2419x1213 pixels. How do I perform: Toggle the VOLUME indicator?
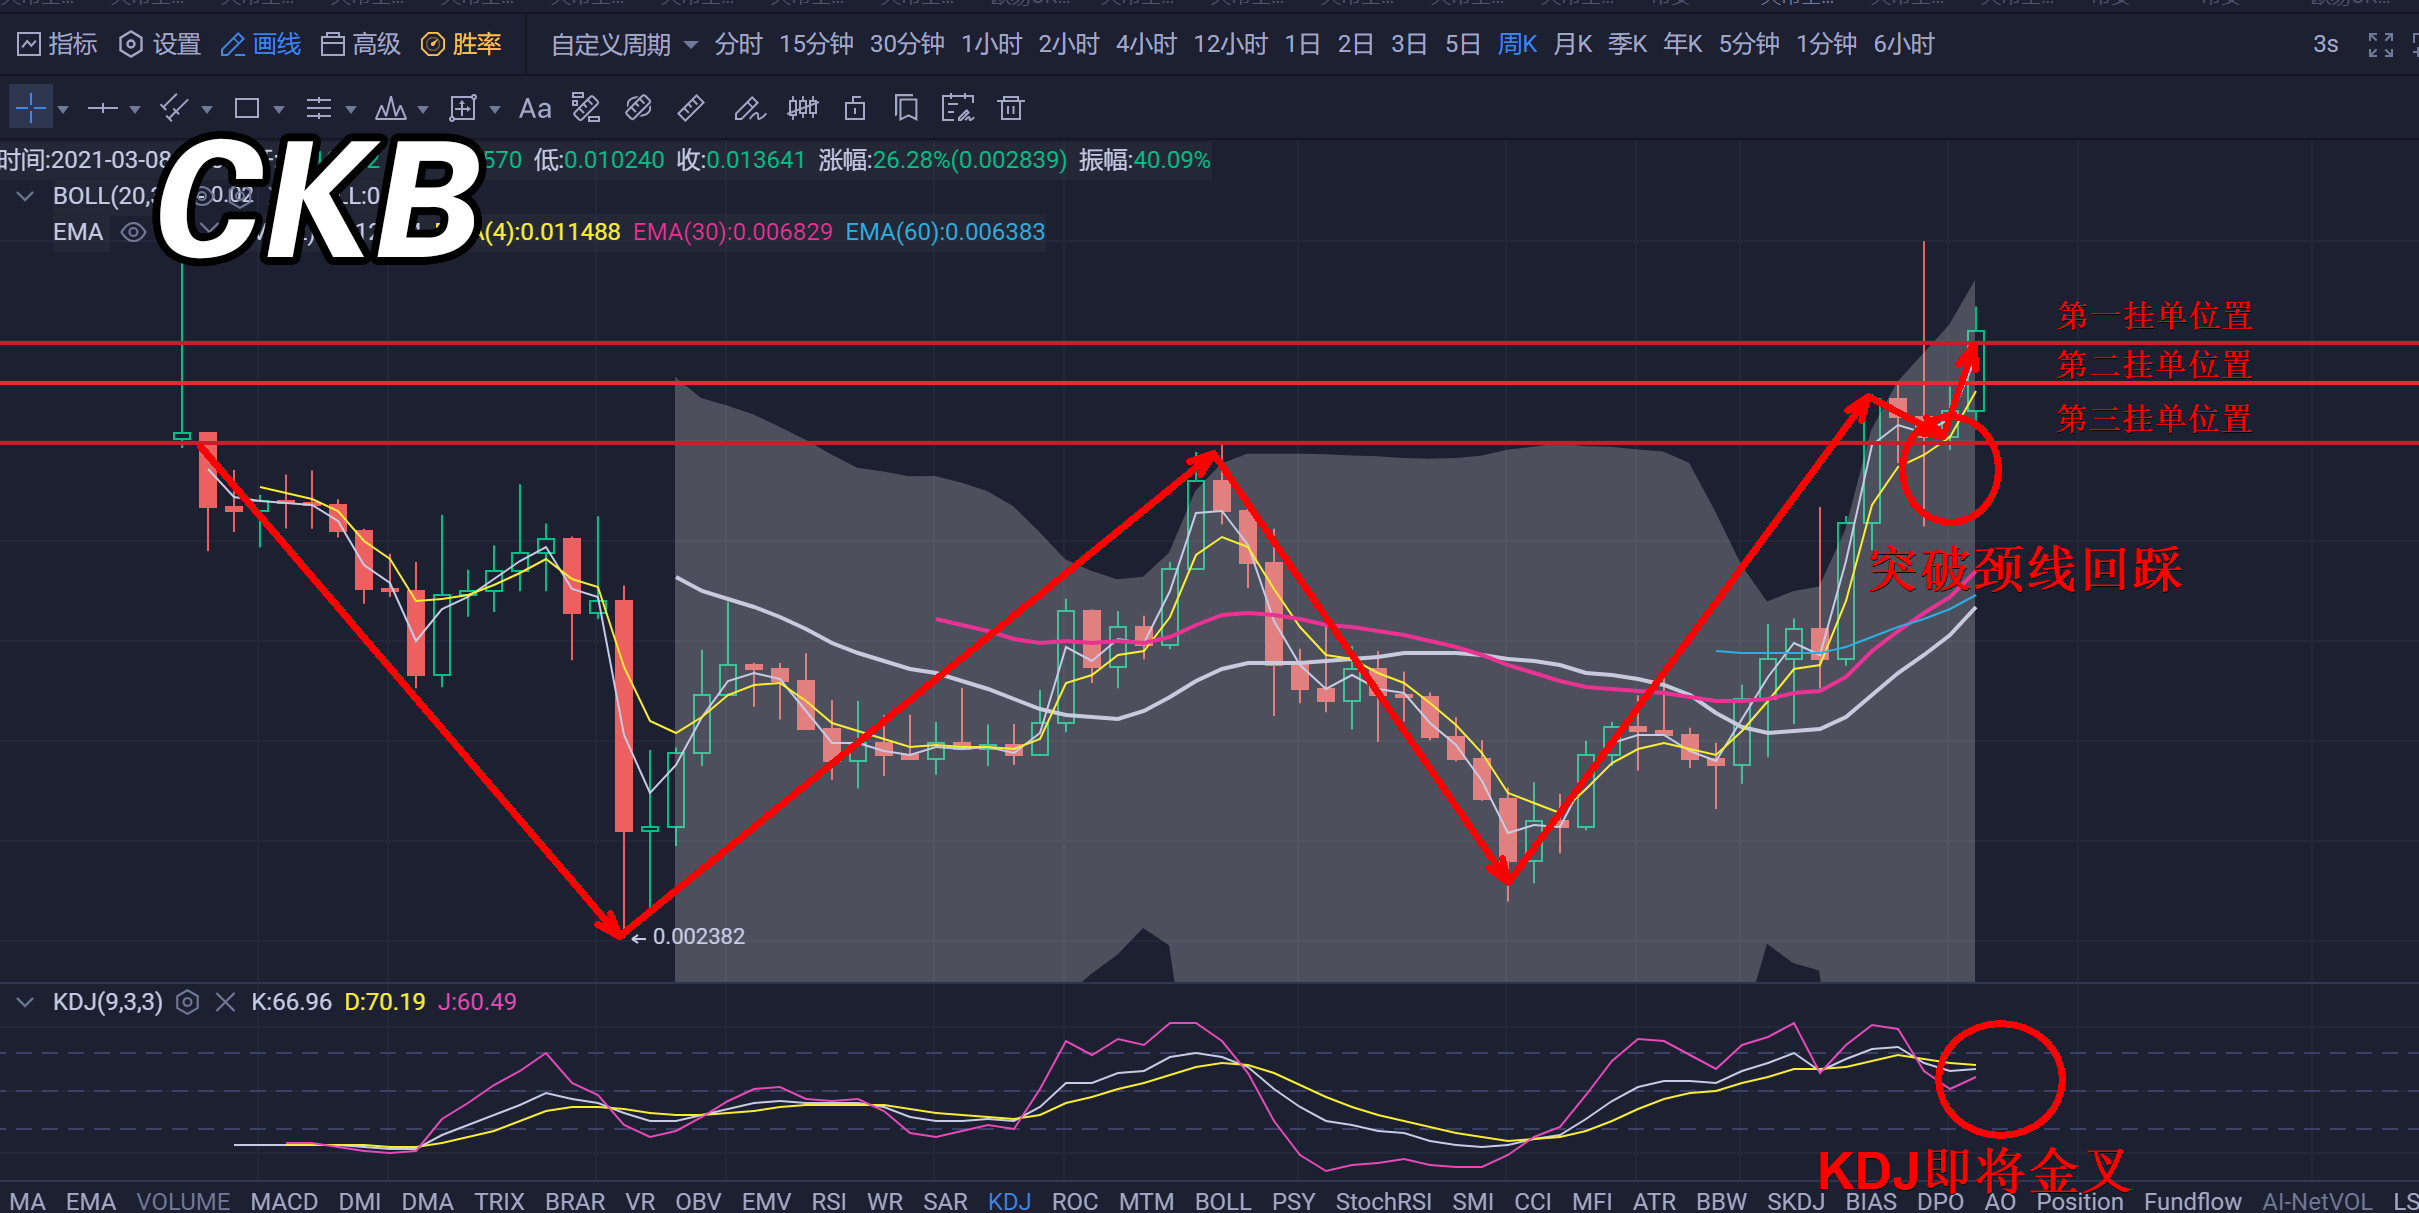(183, 1201)
